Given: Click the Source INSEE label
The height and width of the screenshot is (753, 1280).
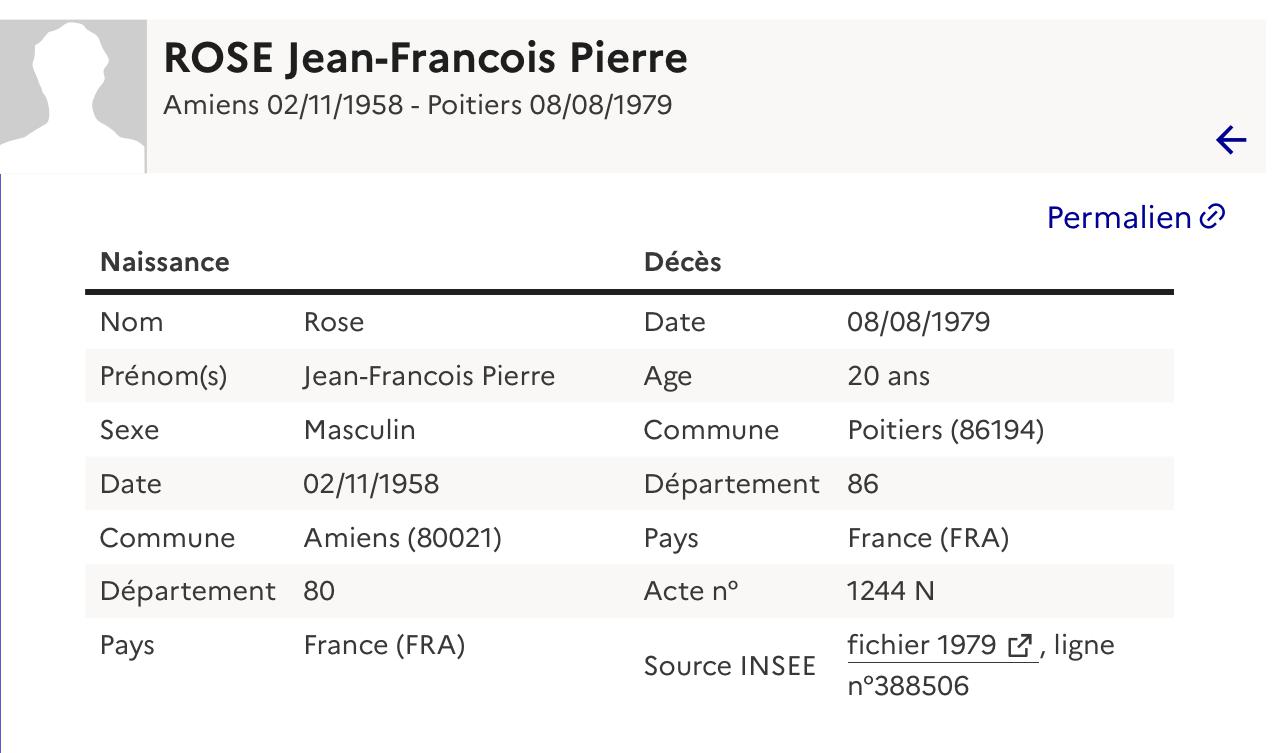Looking at the screenshot, I should 730,666.
